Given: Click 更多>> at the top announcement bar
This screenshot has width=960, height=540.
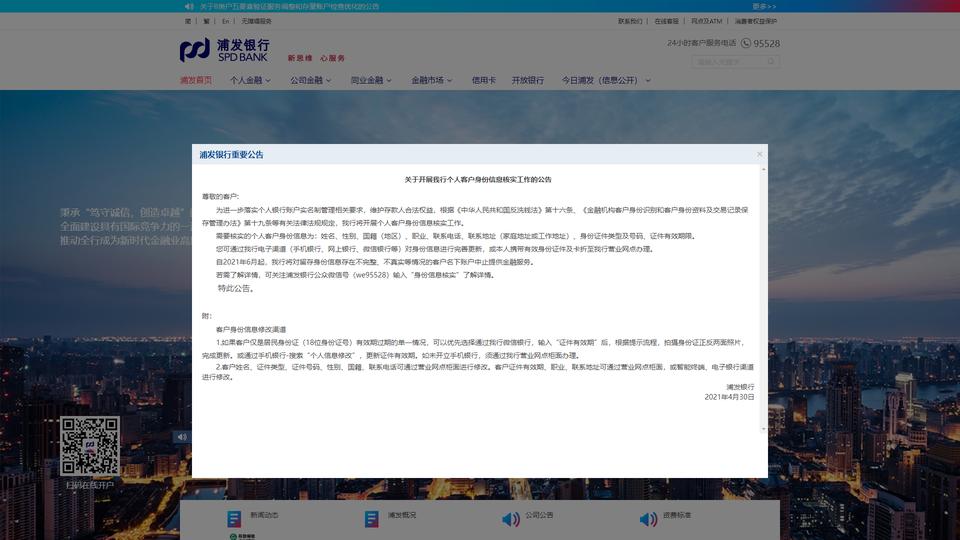Looking at the screenshot, I should [x=764, y=6].
